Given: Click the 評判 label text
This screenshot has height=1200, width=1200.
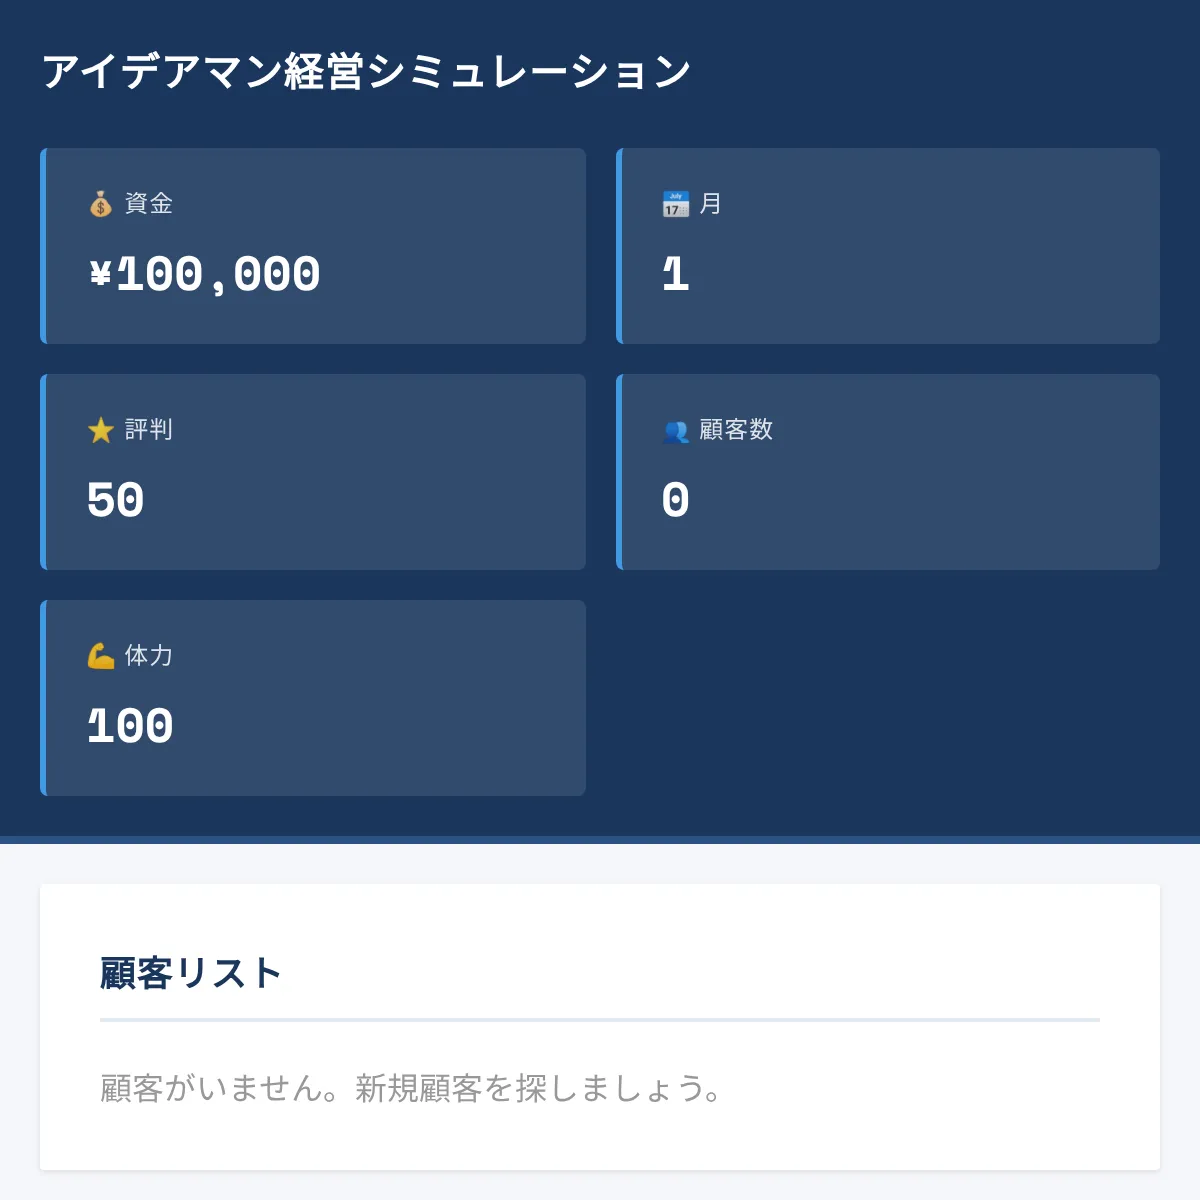Looking at the screenshot, I should pos(149,430).
